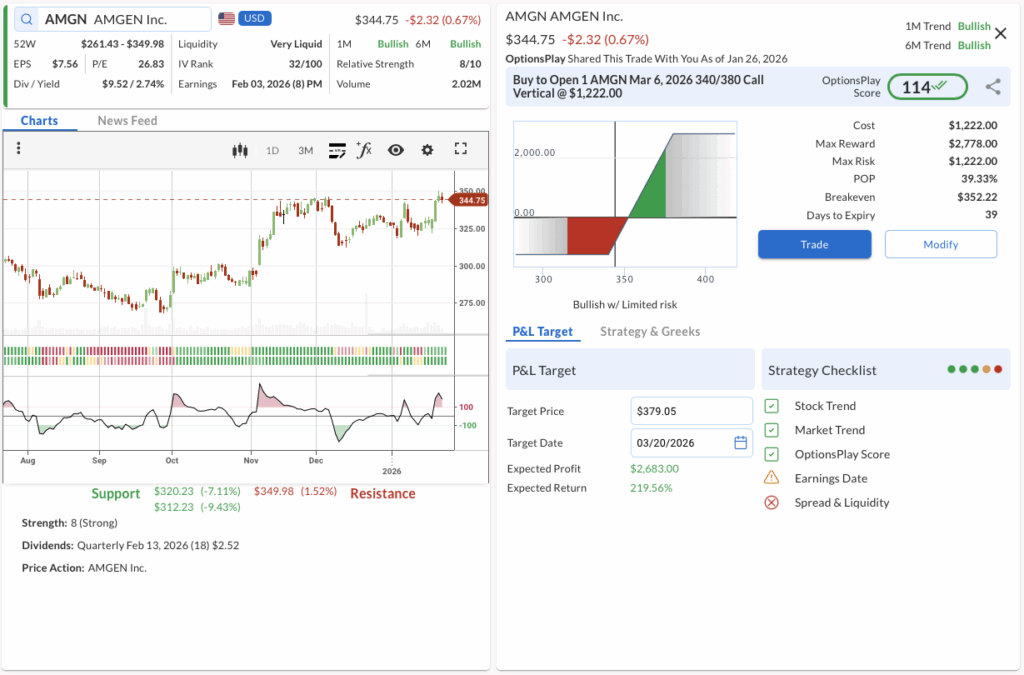Toggle the Stock Trend checklist checkbox
The image size is (1024, 675).
click(771, 406)
